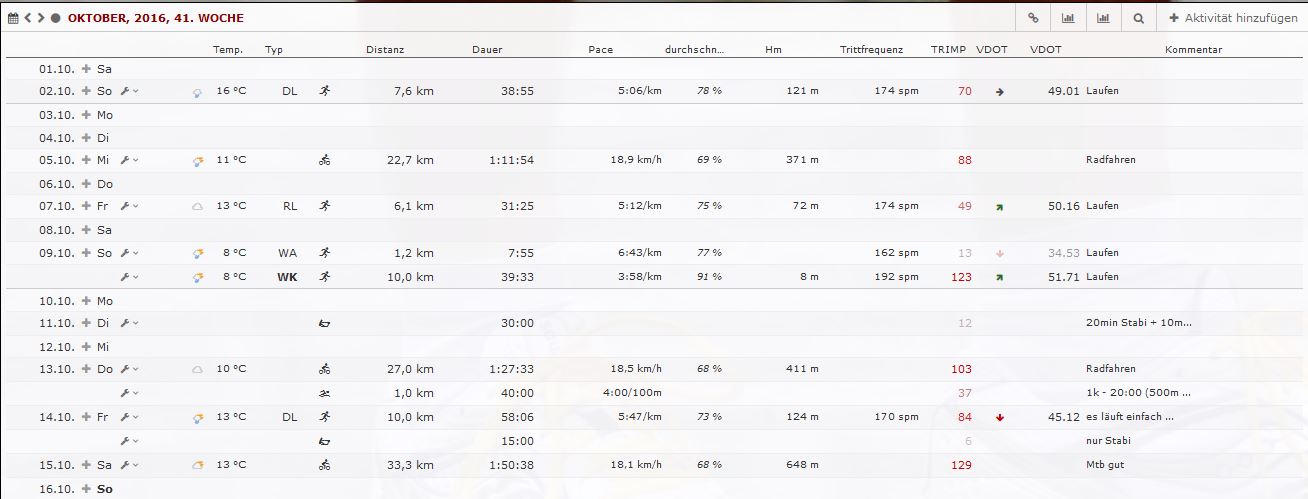Click the 'Kommentar' column header

pos(1193,49)
